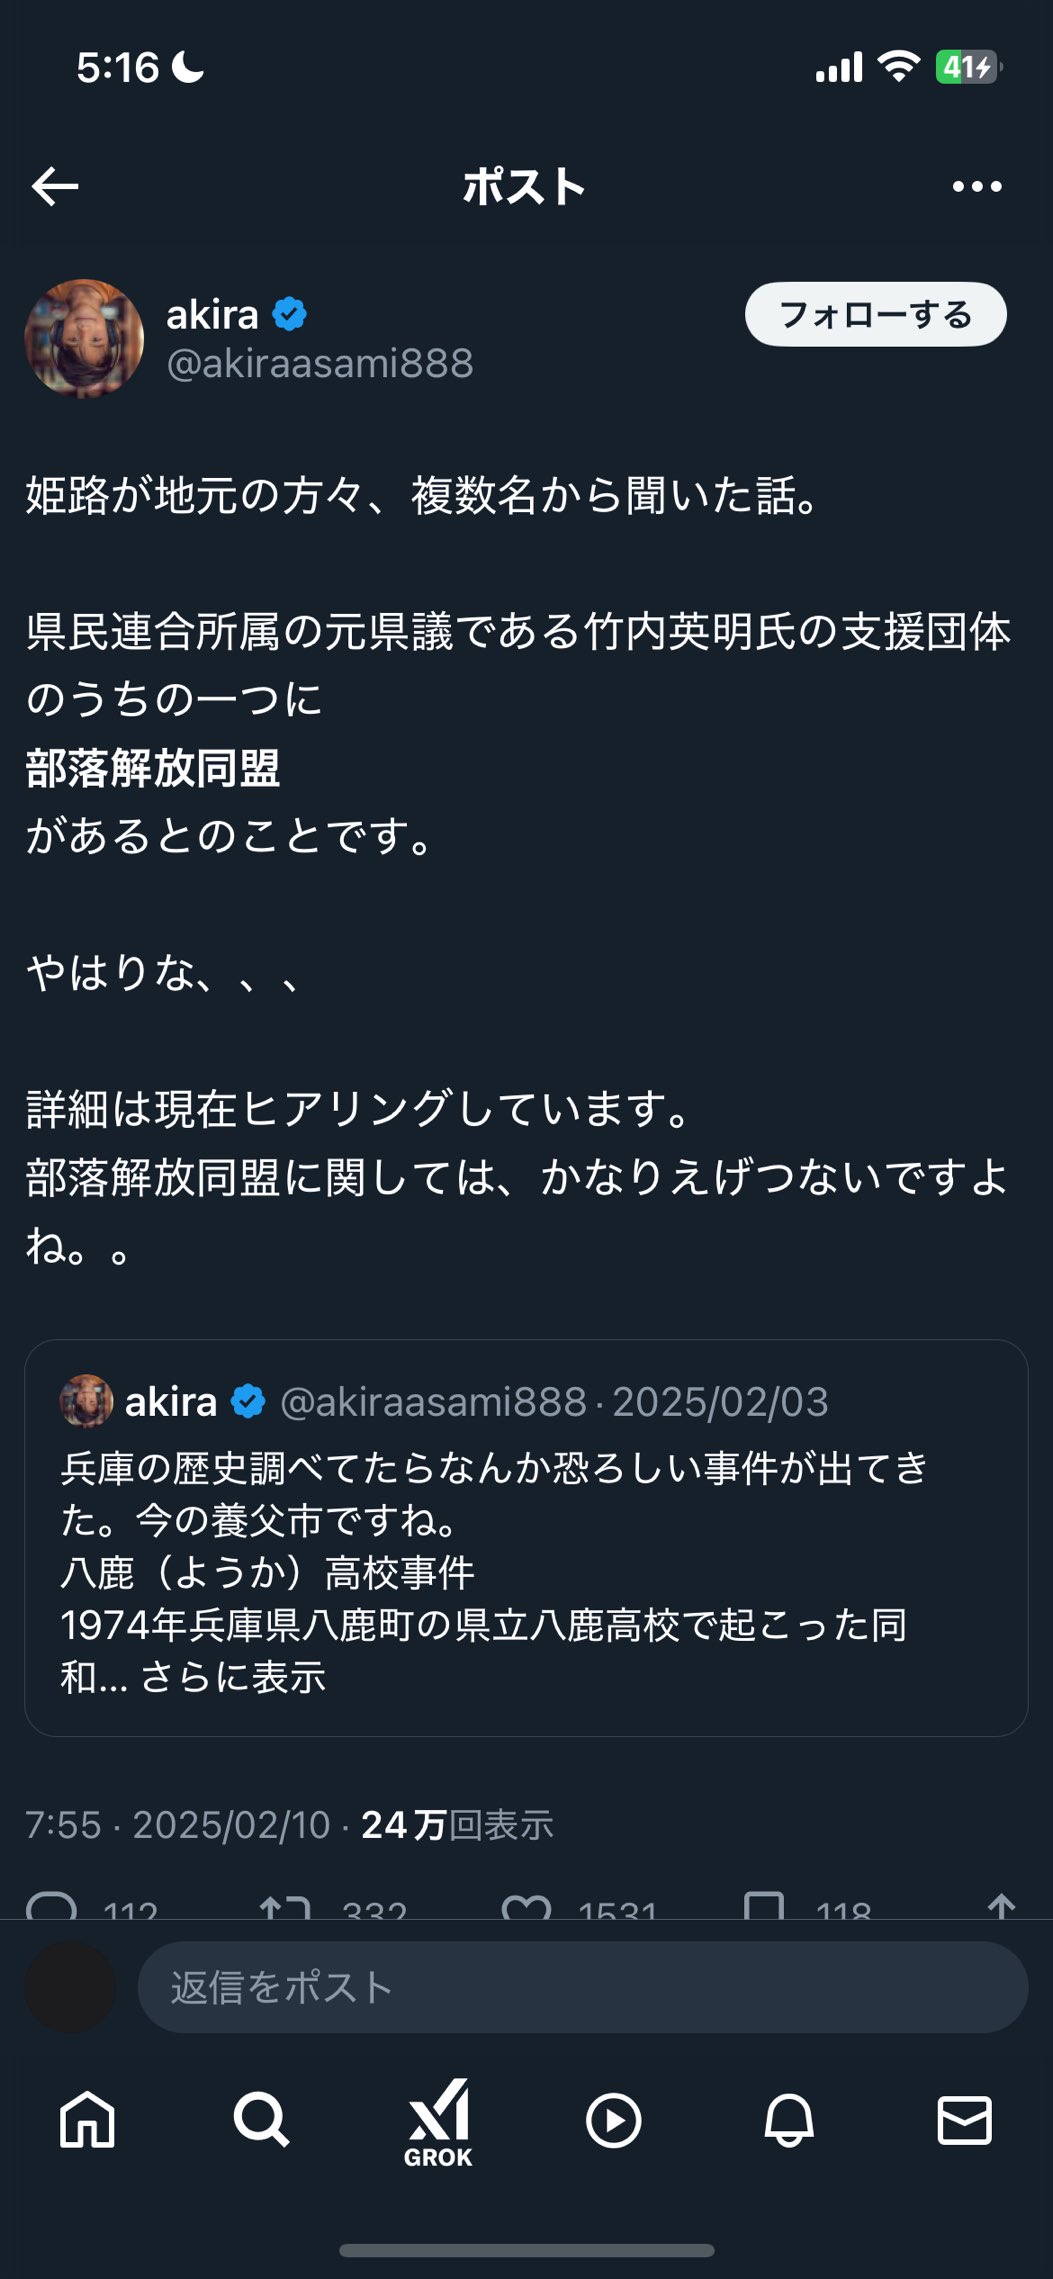Bookmark this post
This screenshot has height=2279, width=1053.
pyautogui.click(x=764, y=1906)
